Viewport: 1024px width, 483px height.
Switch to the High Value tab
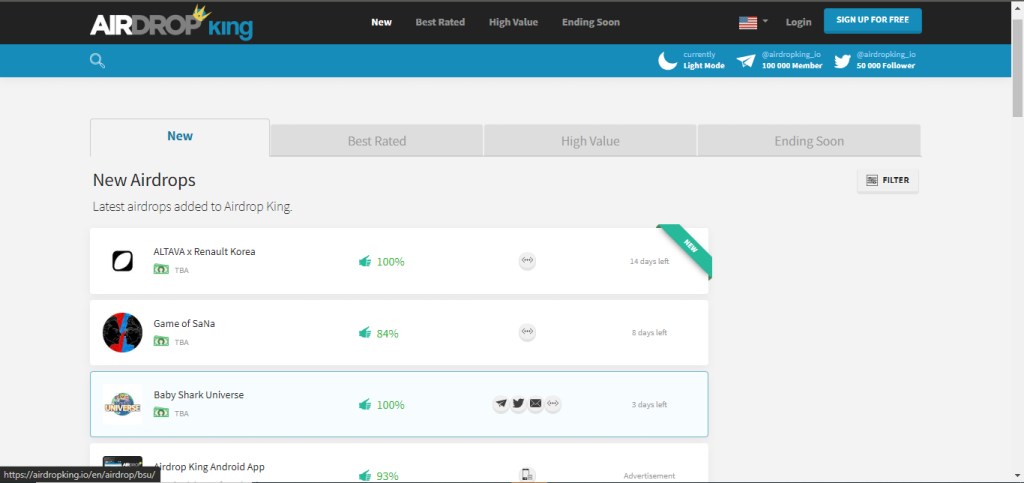590,141
